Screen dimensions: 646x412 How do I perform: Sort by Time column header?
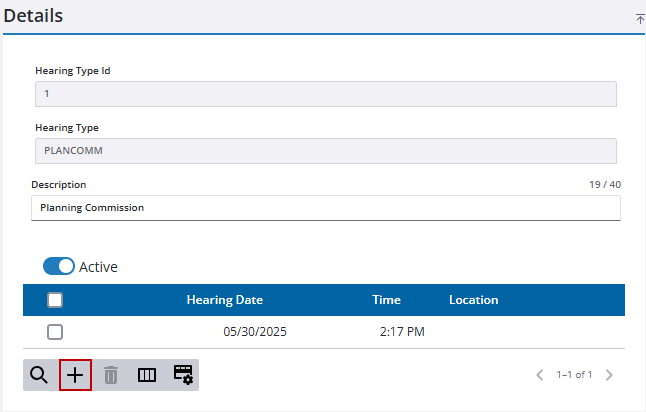pyautogui.click(x=386, y=300)
